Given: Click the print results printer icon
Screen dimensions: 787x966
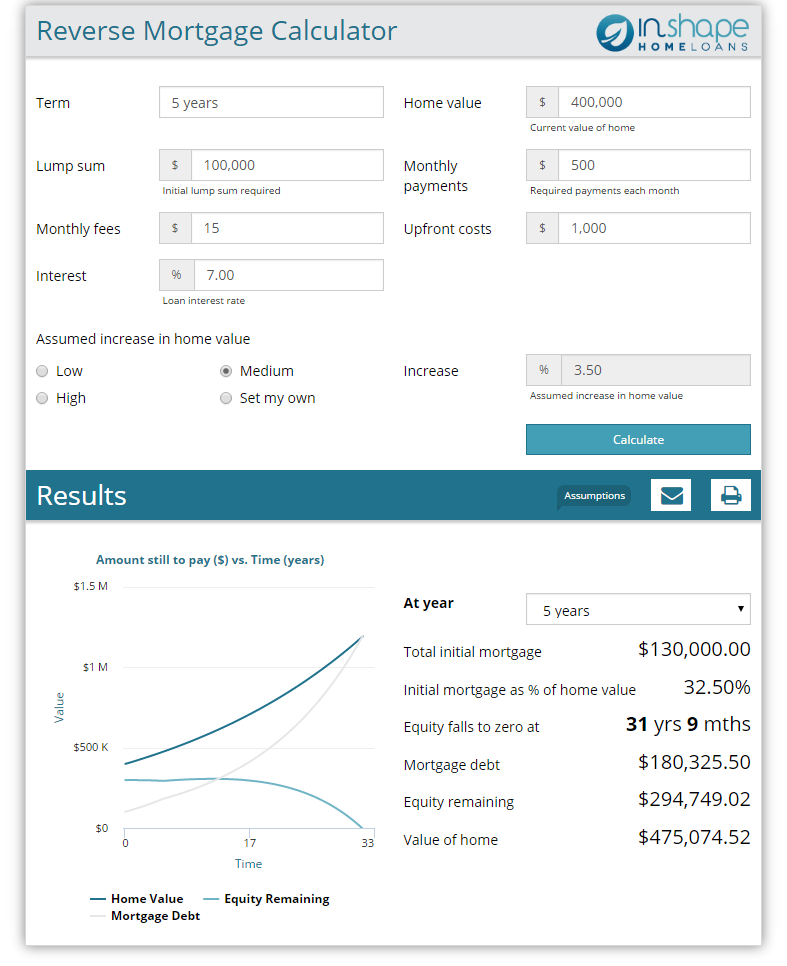Looking at the screenshot, I should tap(730, 495).
